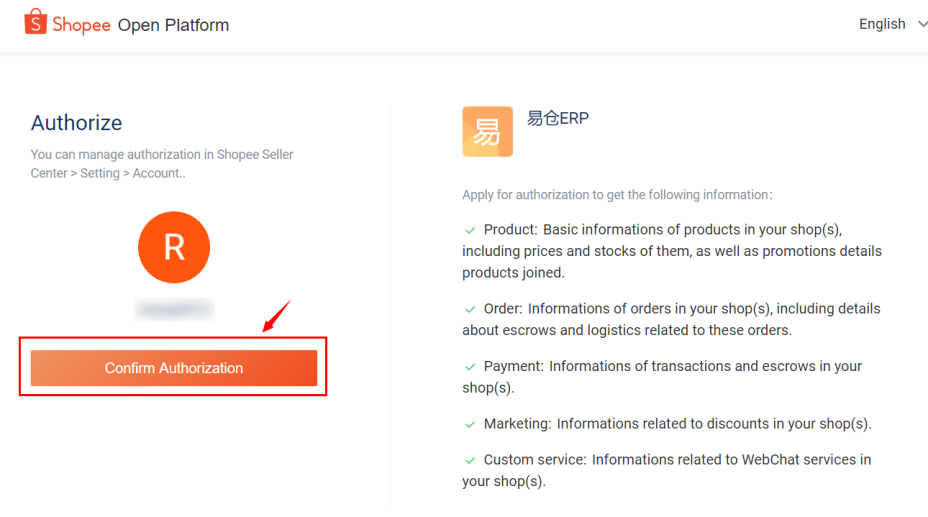Click the Authorize heading
Image resolution: width=928 pixels, height=517 pixels.
77,123
